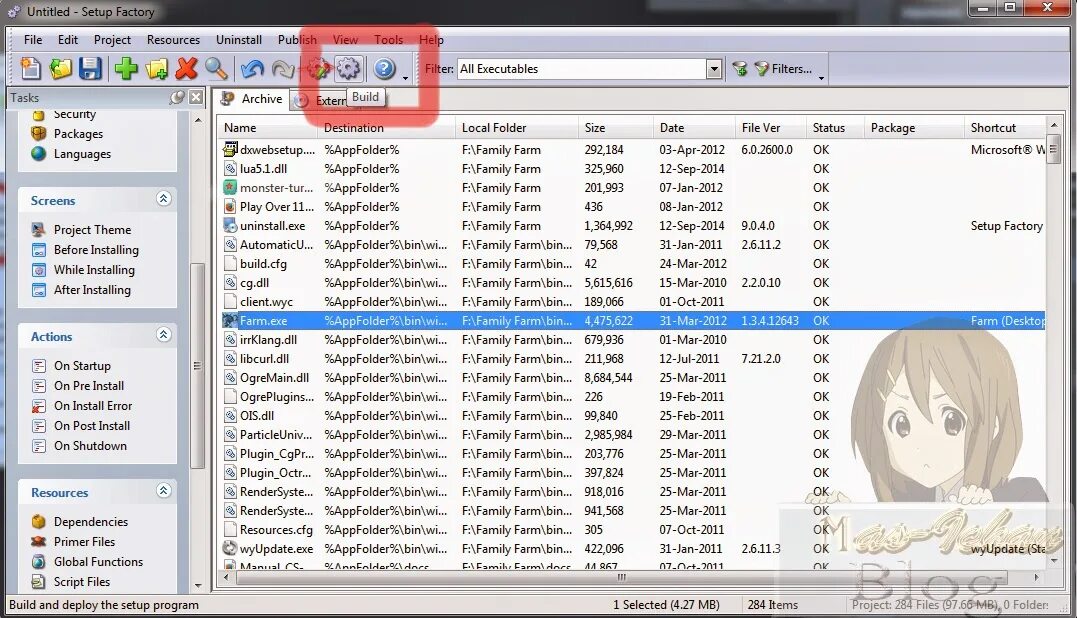Sort files by the Name column header
The image size is (1077, 618).
[x=269, y=128]
